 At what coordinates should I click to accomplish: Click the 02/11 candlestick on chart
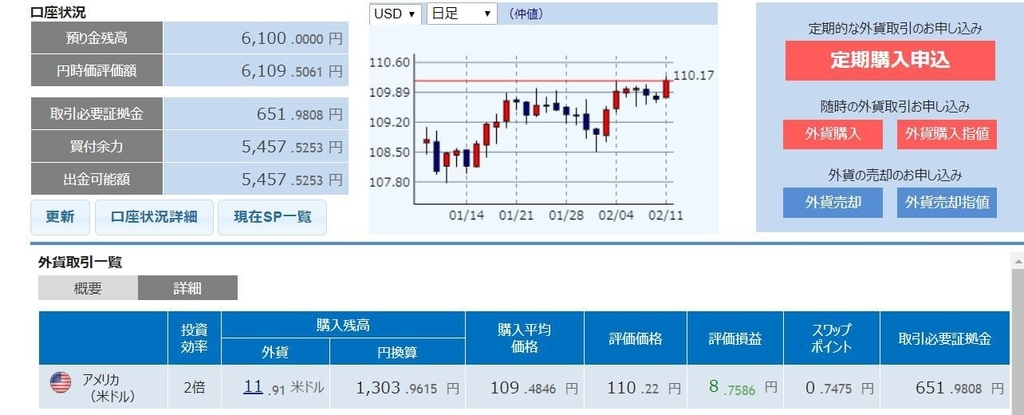665,88
